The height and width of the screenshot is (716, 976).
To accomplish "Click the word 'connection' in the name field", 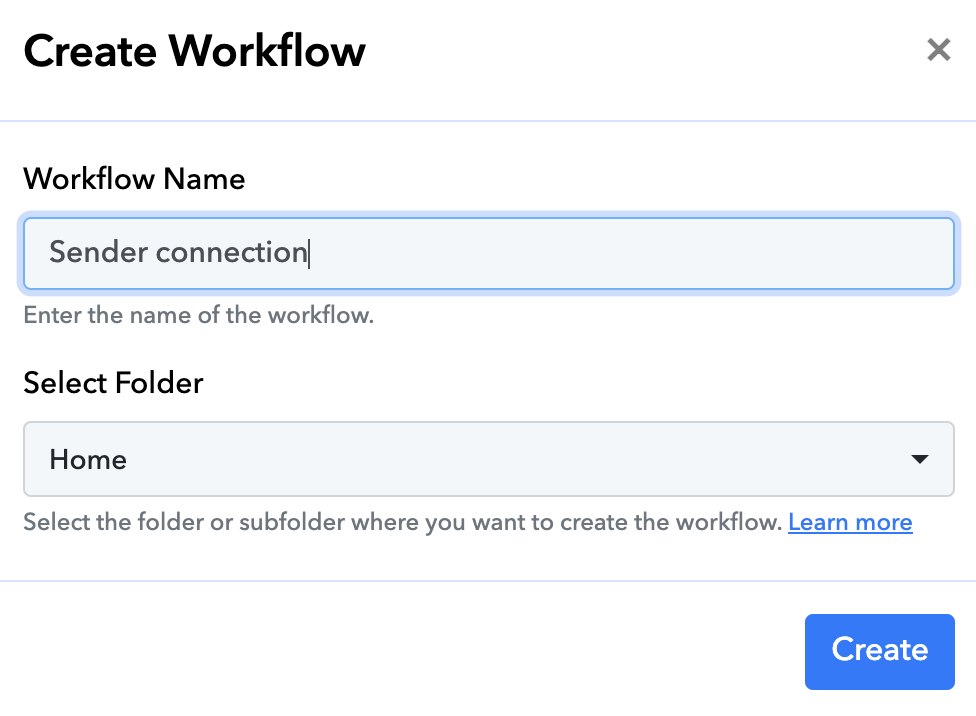I will pyautogui.click(x=231, y=252).
